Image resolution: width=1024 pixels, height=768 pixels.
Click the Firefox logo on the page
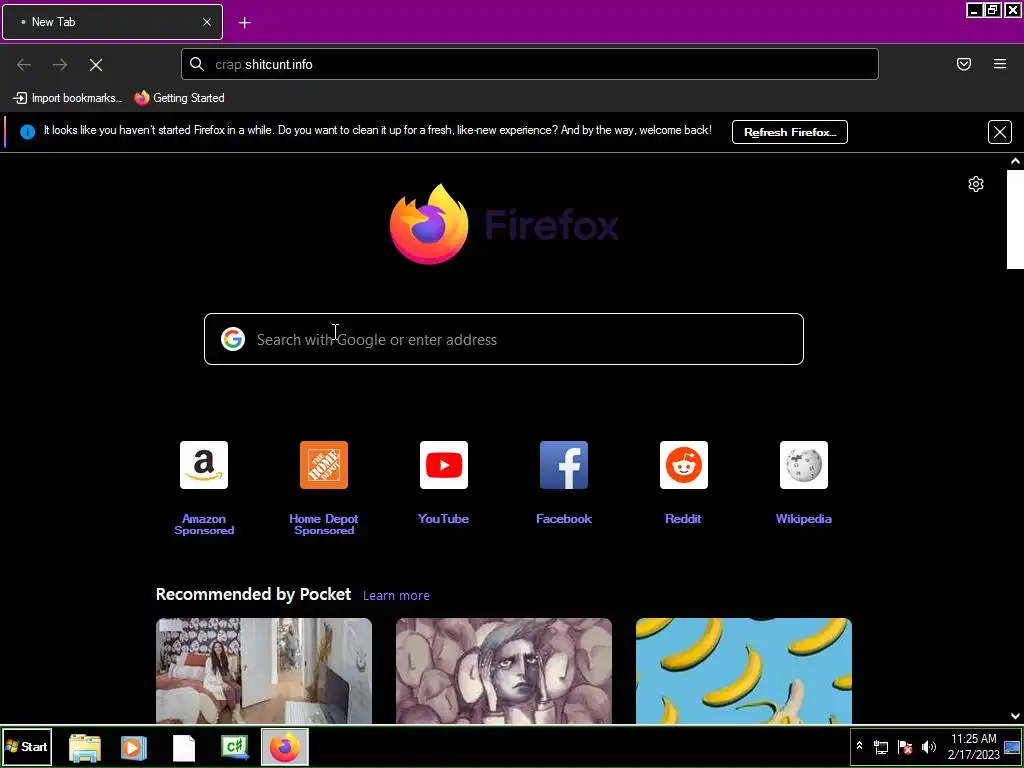pyautogui.click(x=504, y=224)
